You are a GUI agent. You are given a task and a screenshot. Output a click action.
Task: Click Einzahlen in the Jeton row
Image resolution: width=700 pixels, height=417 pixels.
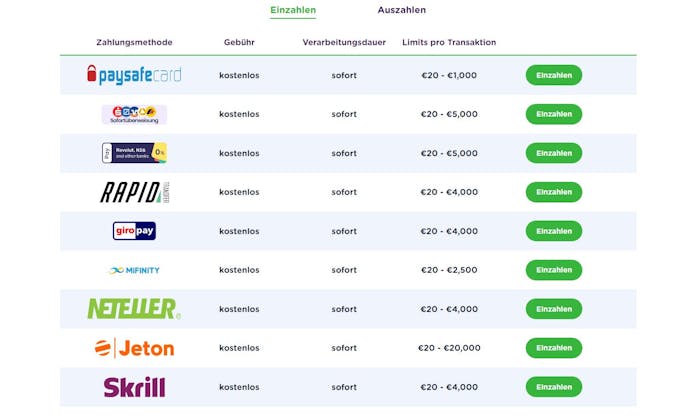click(554, 348)
